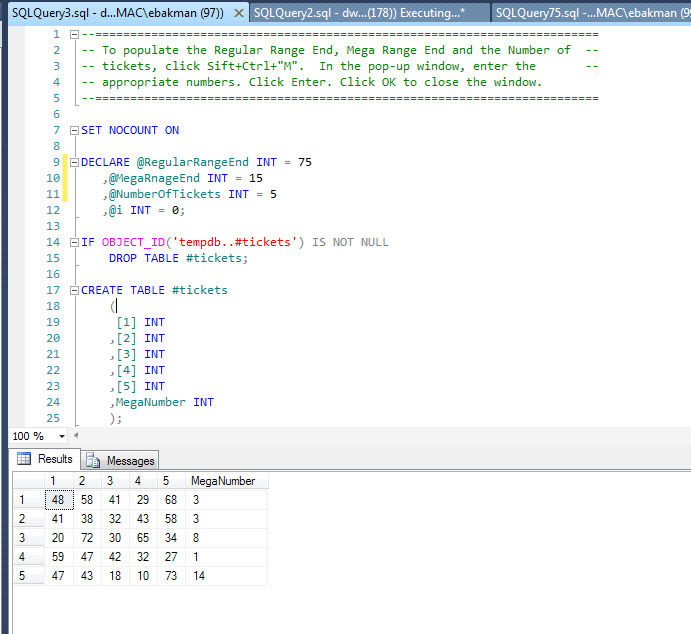Collapse the header comment block on line 1
This screenshot has width=691, height=634.
(74, 34)
